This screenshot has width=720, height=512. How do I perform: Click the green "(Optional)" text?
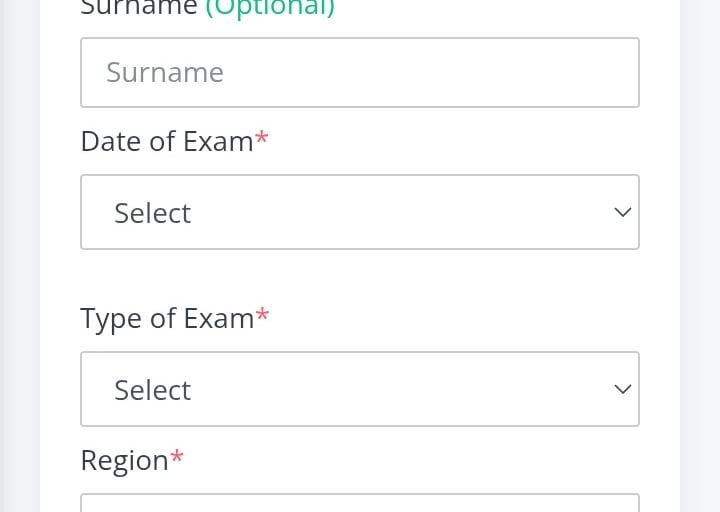[x=270, y=8]
